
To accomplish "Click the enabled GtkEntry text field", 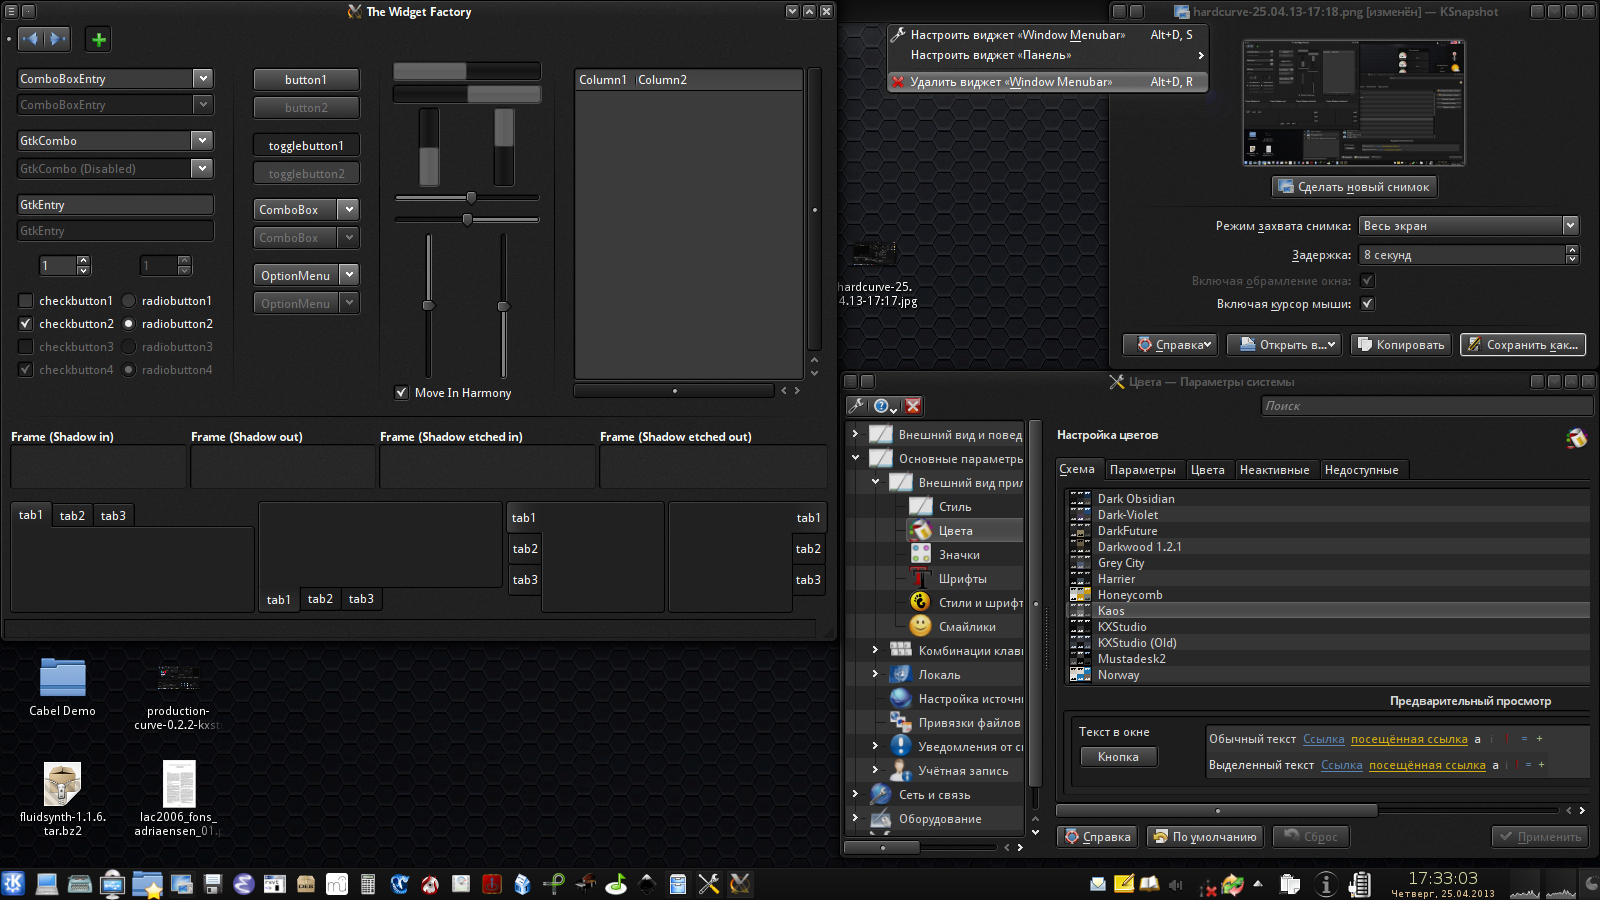I will pos(115,205).
